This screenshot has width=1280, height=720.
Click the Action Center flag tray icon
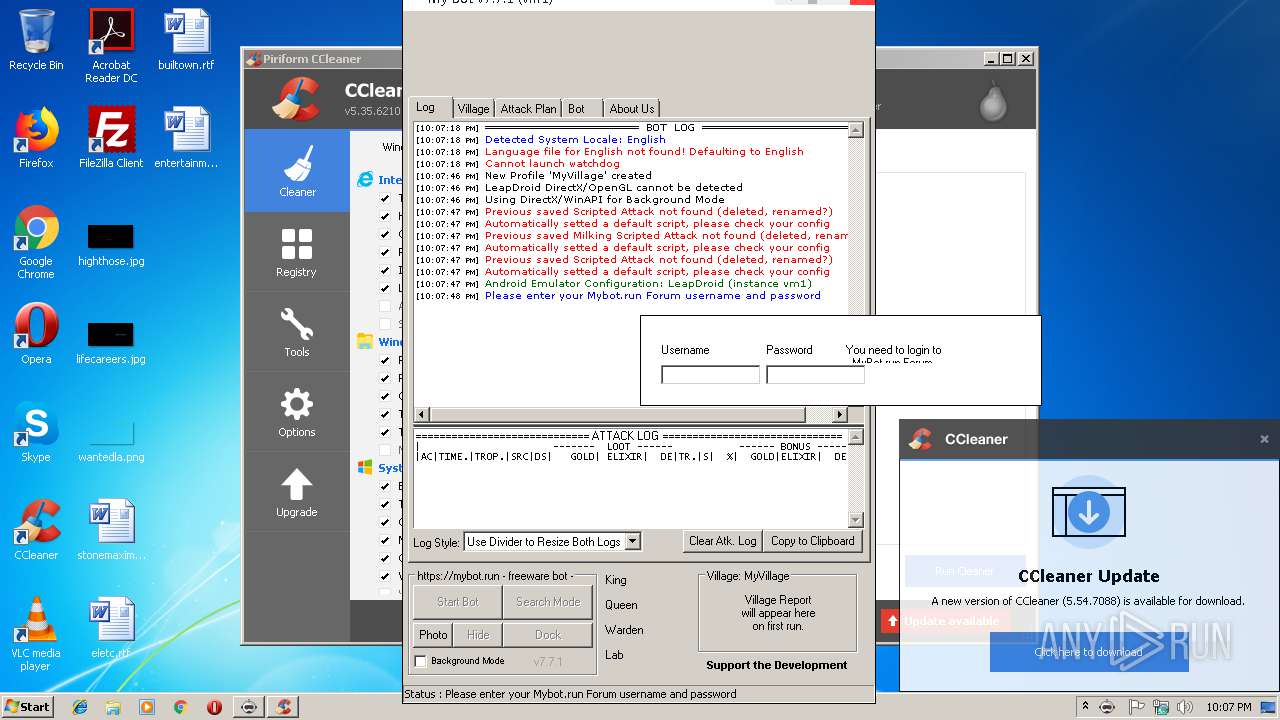coord(1137,707)
